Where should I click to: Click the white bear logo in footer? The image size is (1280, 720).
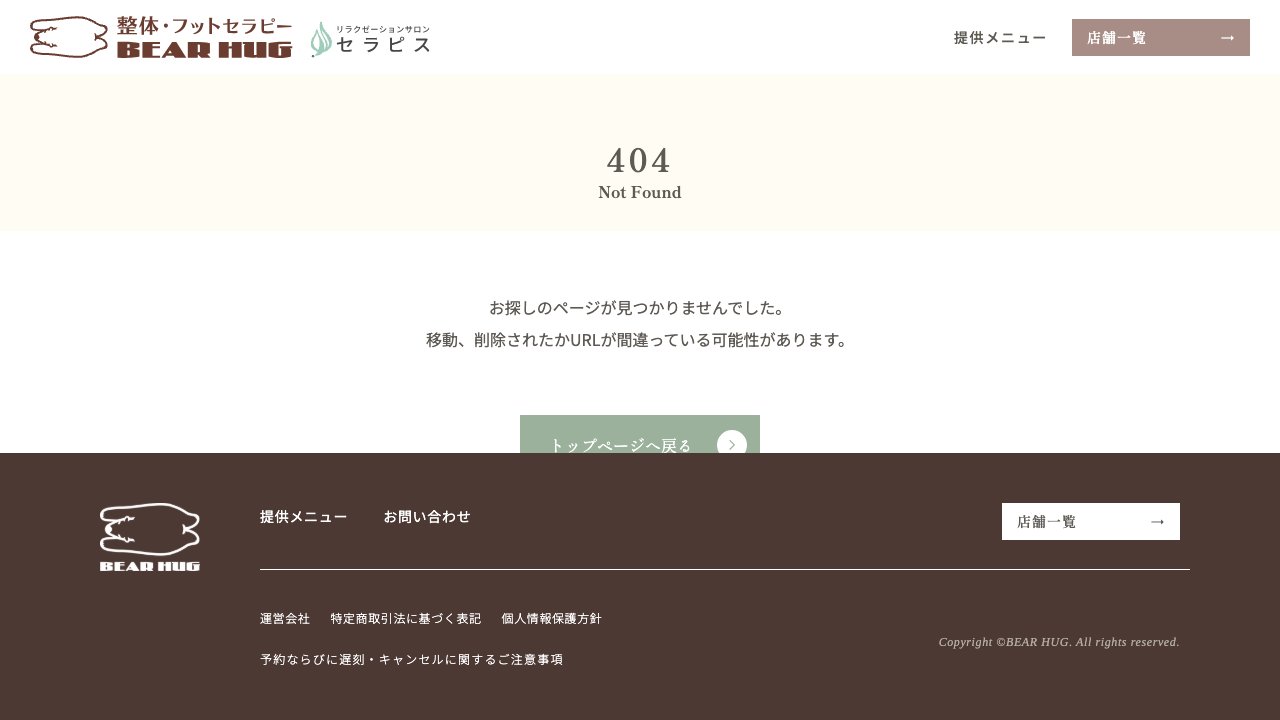[149, 536]
